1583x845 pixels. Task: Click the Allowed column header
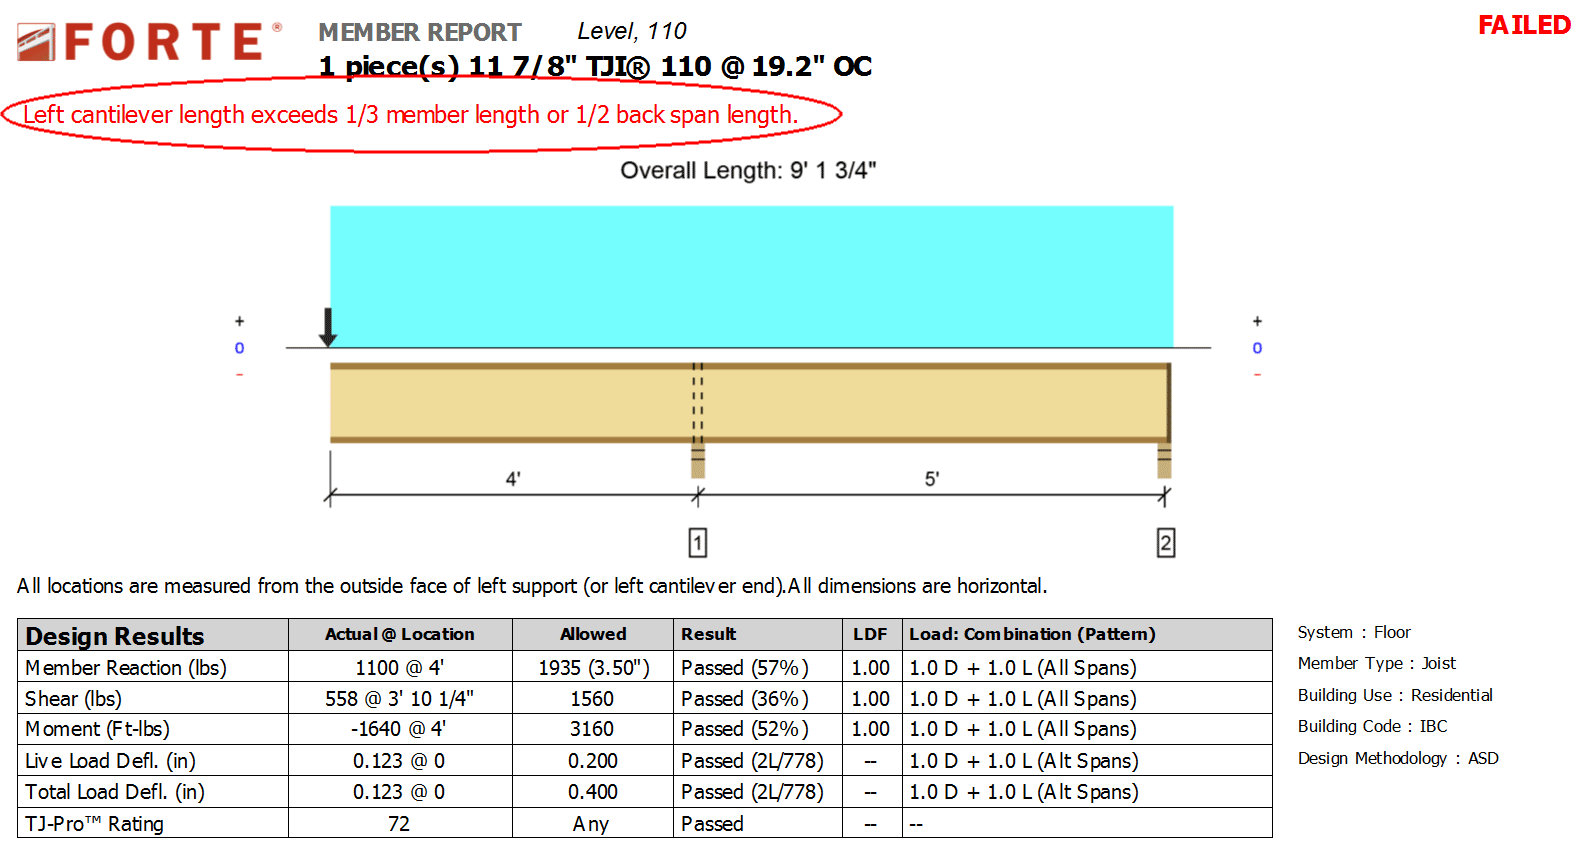[x=593, y=634]
